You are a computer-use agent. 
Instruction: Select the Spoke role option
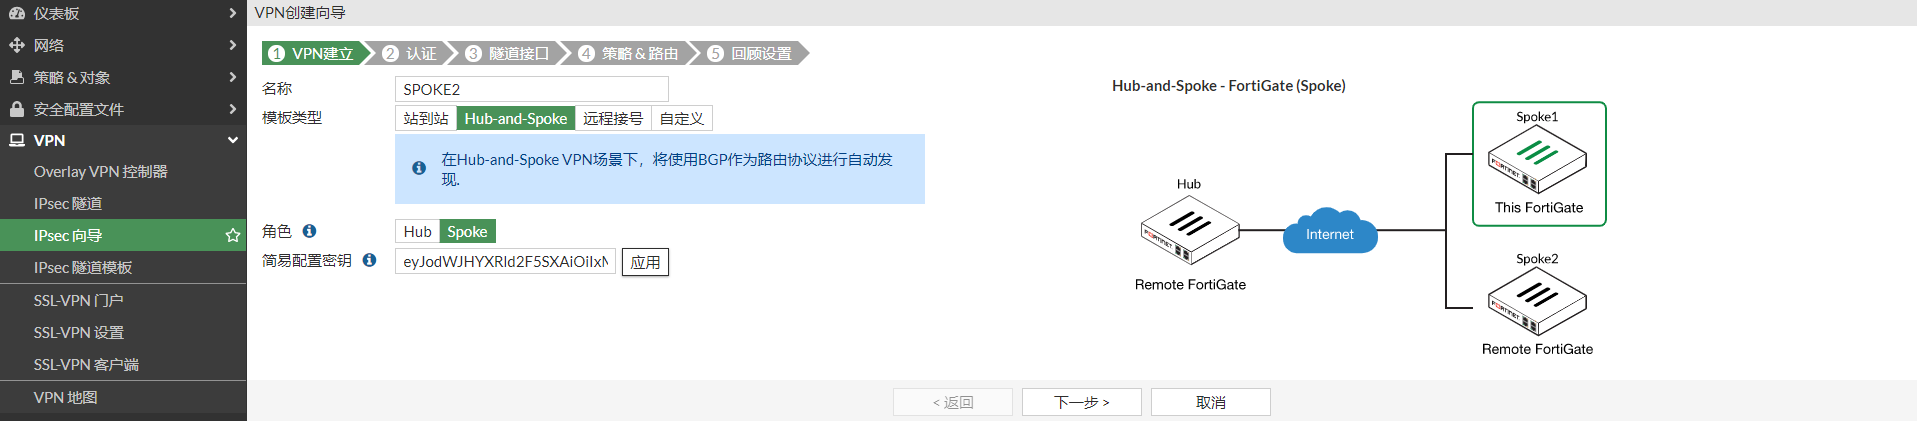tap(467, 232)
